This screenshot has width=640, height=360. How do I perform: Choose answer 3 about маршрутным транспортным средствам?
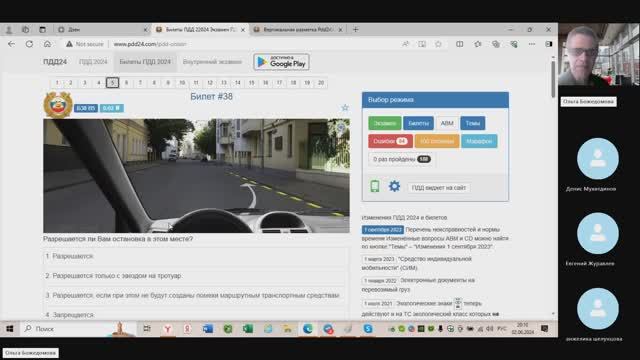(x=196, y=295)
